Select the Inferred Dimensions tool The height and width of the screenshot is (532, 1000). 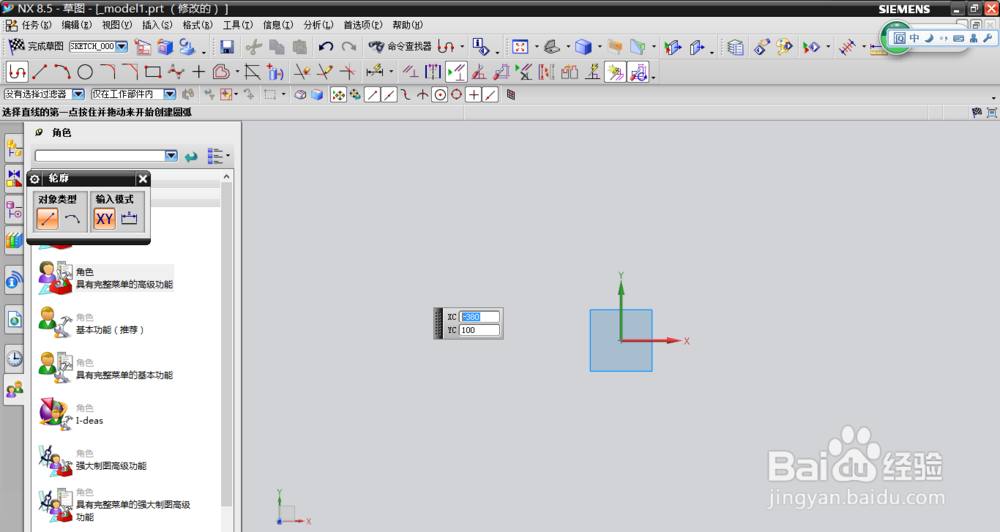pyautogui.click(x=375, y=72)
